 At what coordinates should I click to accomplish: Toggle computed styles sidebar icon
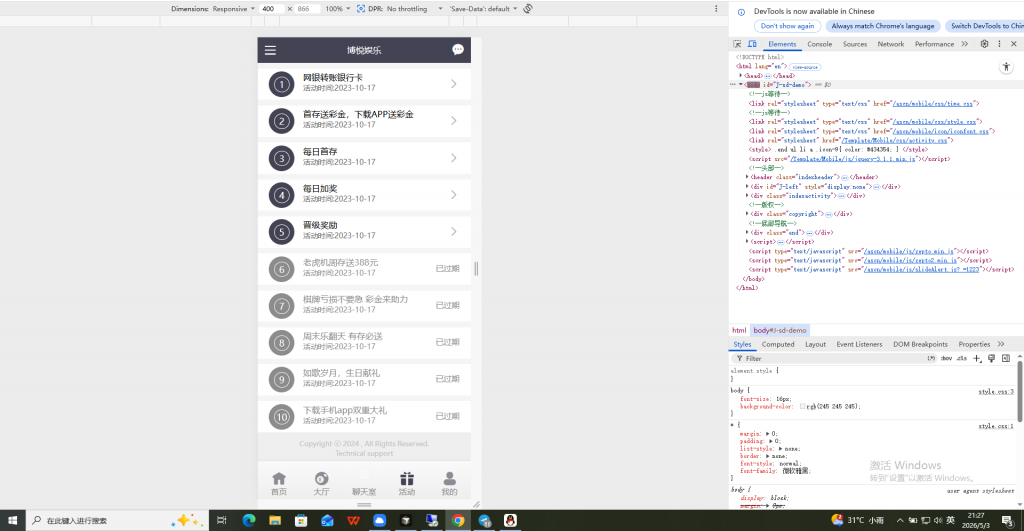(x=1006, y=358)
